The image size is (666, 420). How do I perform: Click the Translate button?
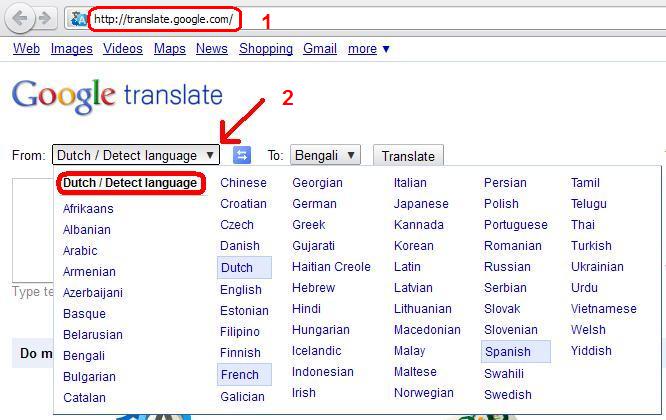click(x=408, y=156)
